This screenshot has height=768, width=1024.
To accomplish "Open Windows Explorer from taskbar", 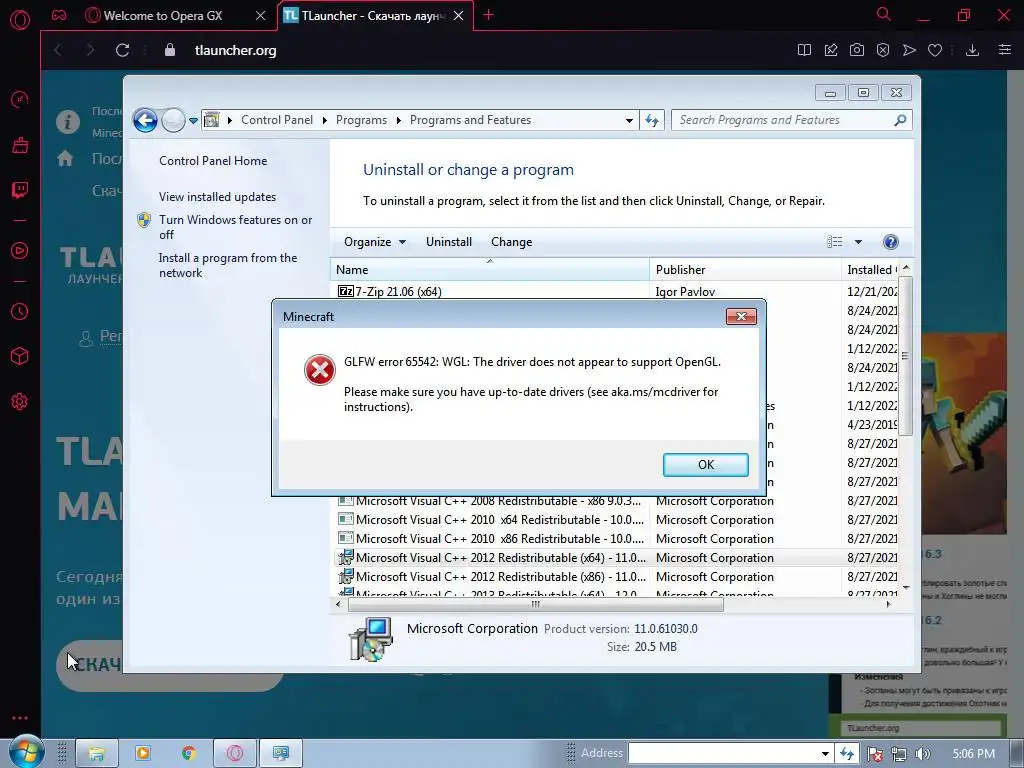I will [x=97, y=753].
